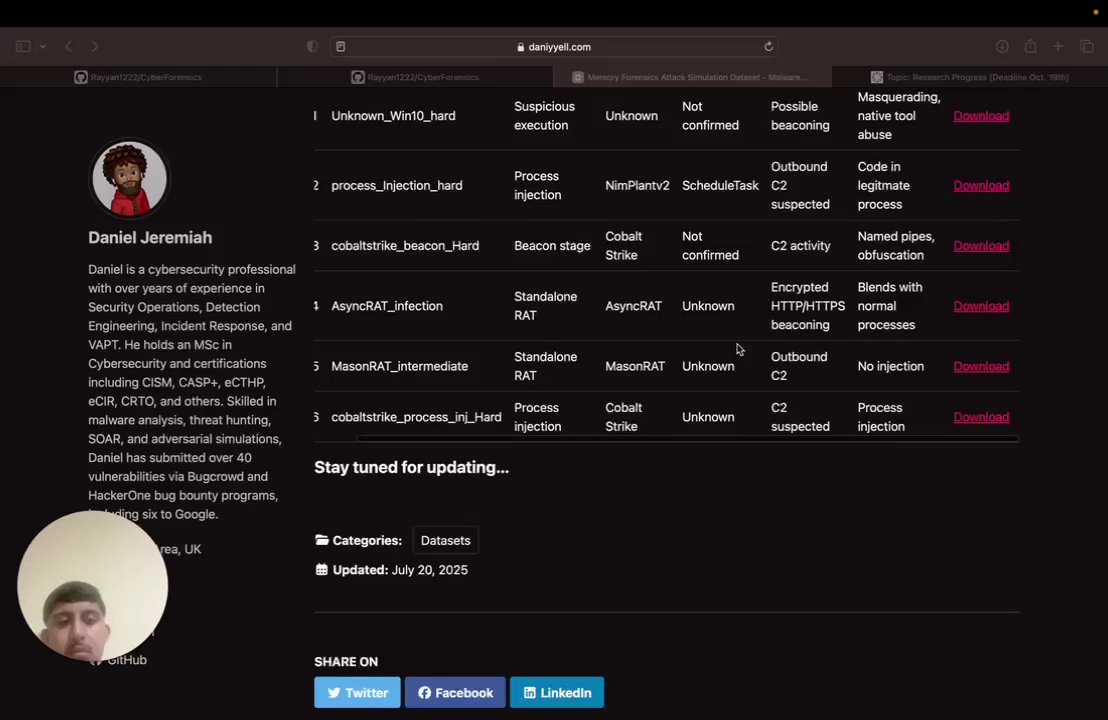This screenshot has width=1108, height=720.
Task: Click the 'Stay tuned for updating...' heading
Action: point(411,468)
